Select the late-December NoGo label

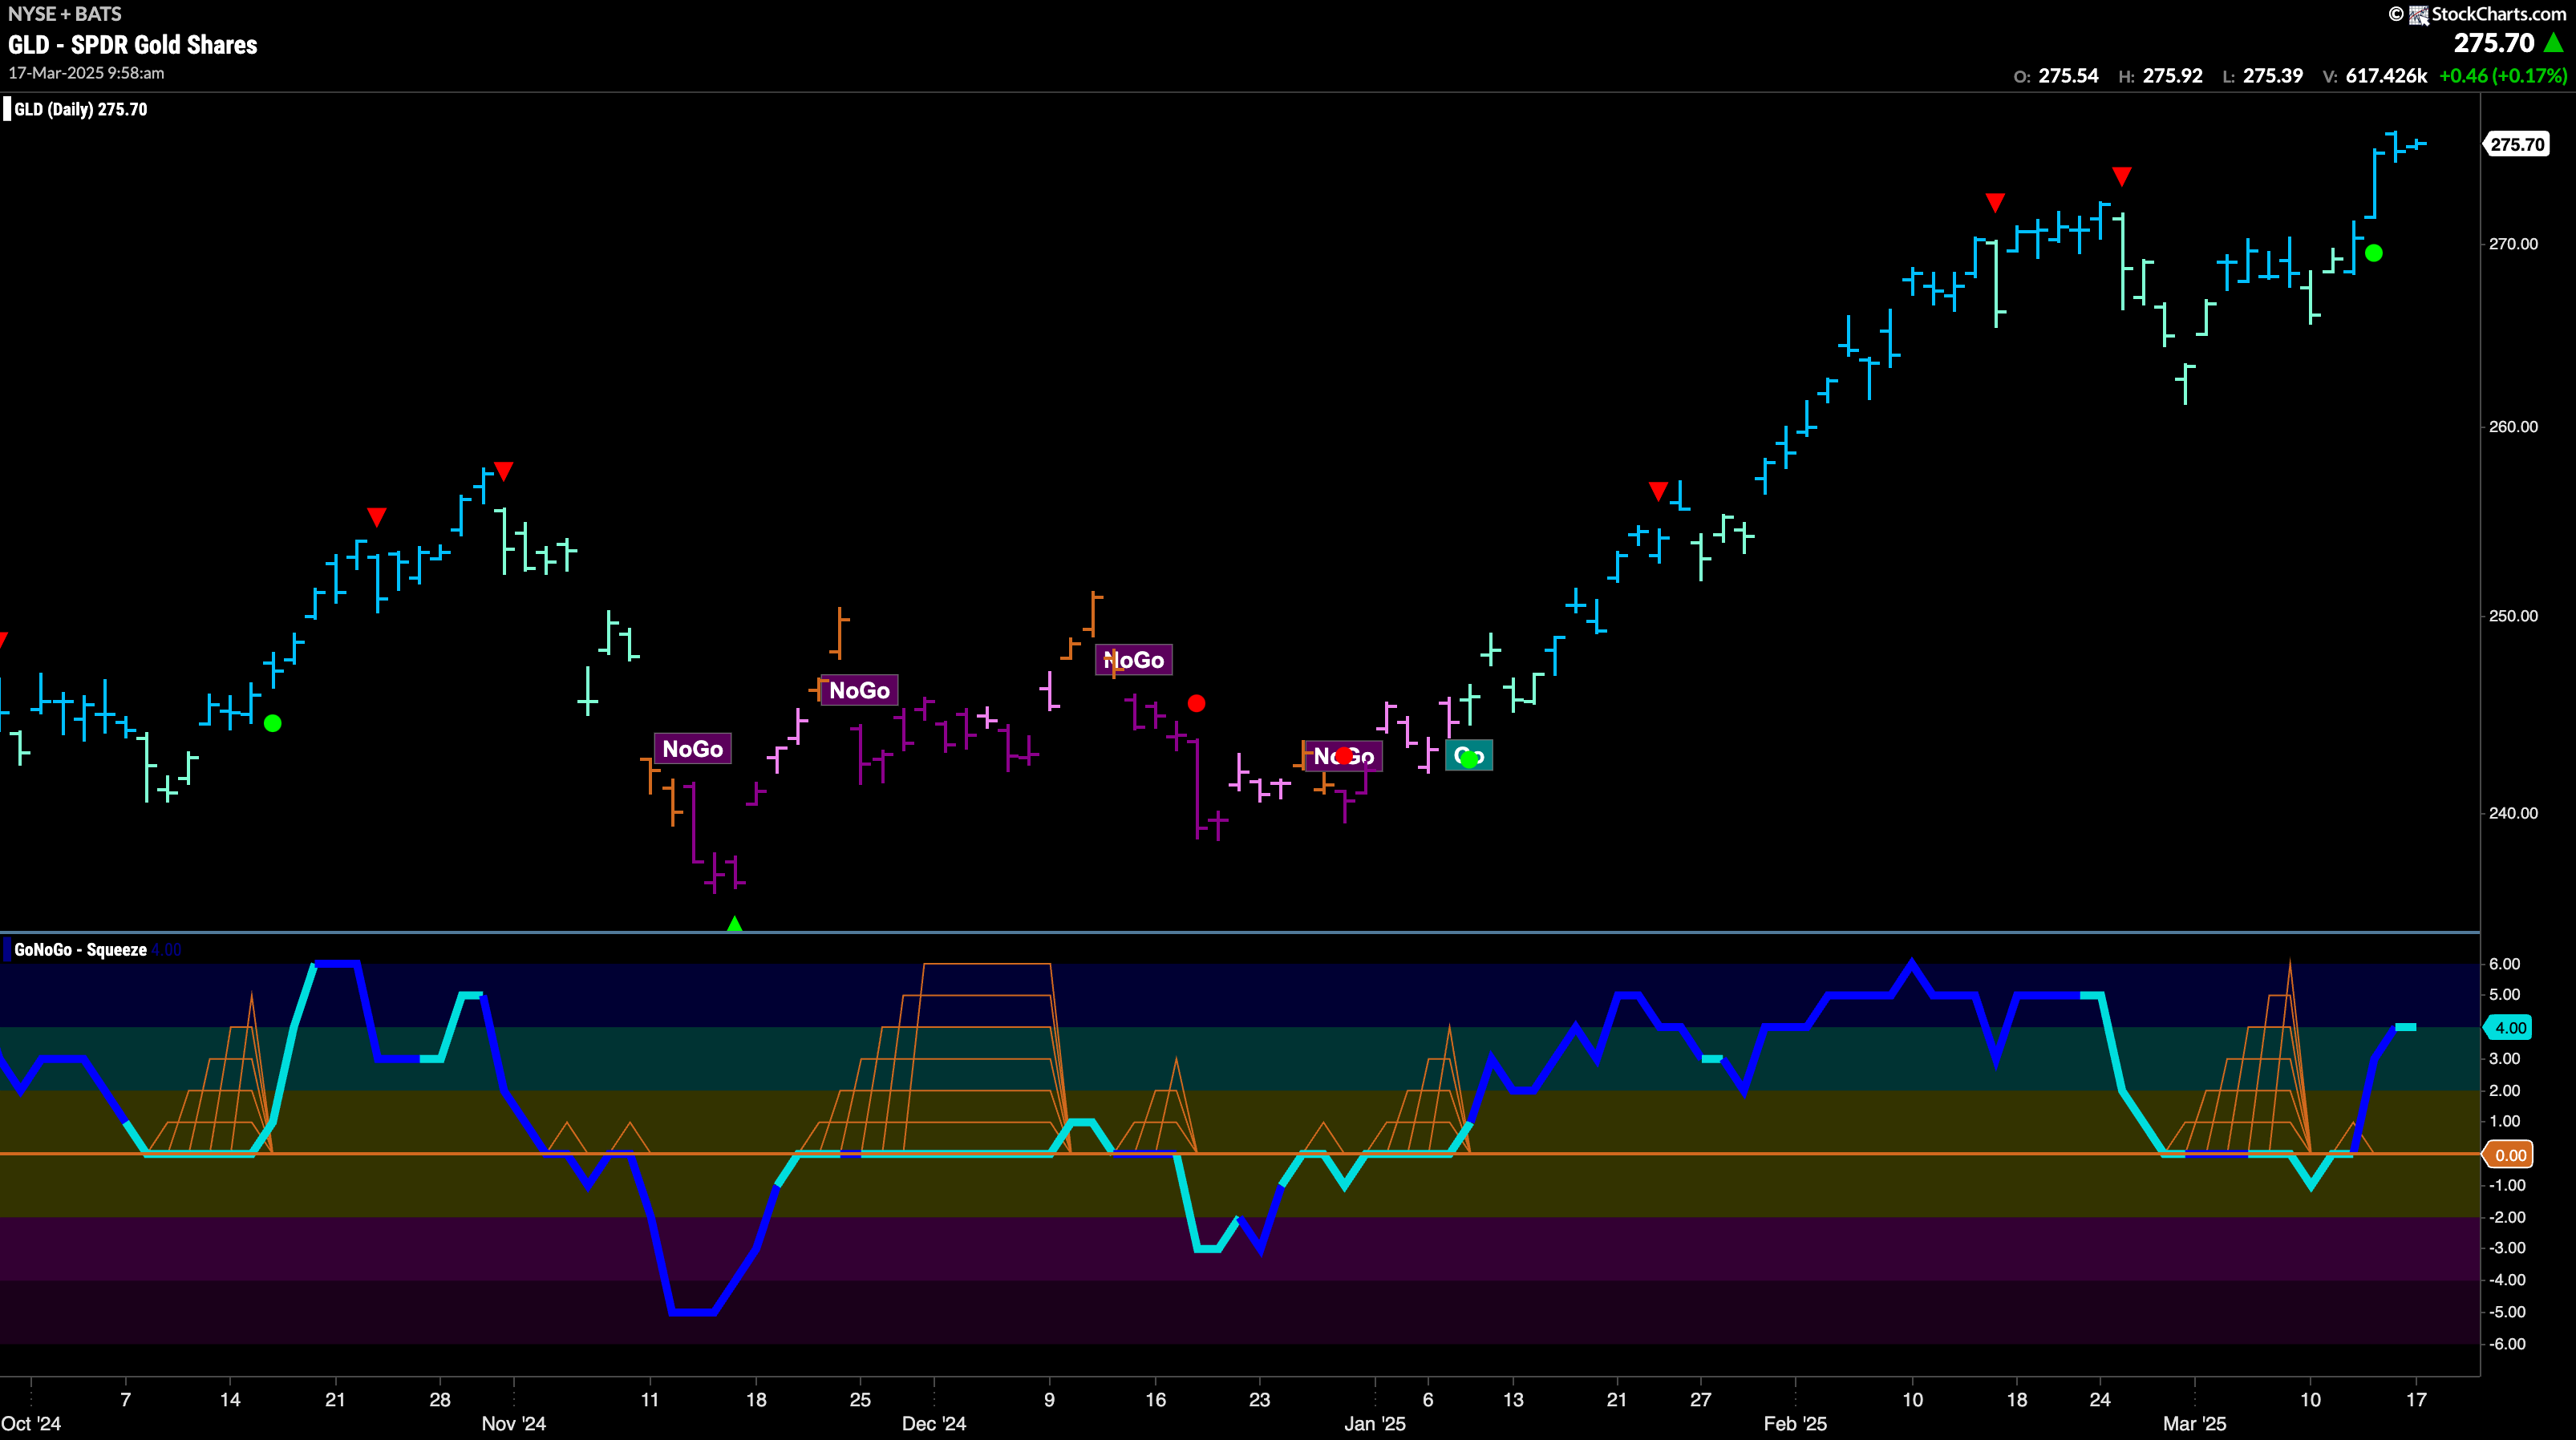pos(1344,756)
